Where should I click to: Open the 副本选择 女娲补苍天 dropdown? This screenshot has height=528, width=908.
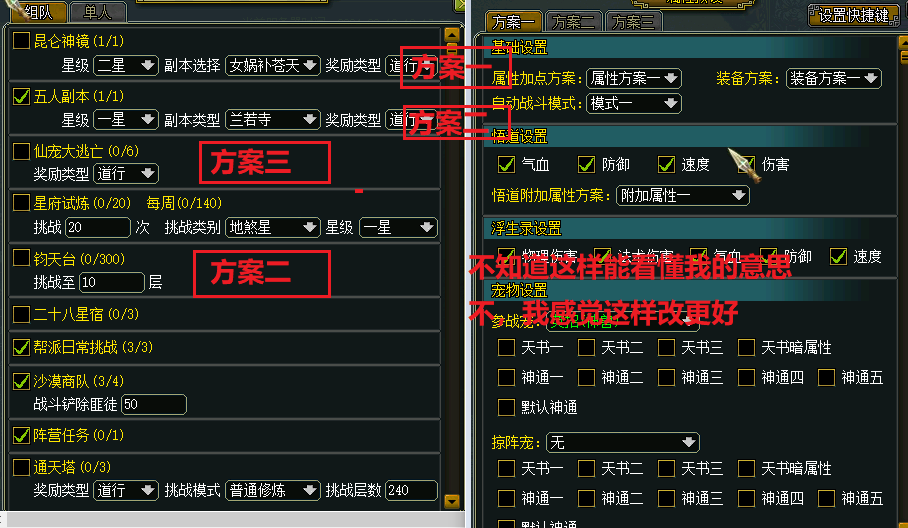[x=273, y=65]
